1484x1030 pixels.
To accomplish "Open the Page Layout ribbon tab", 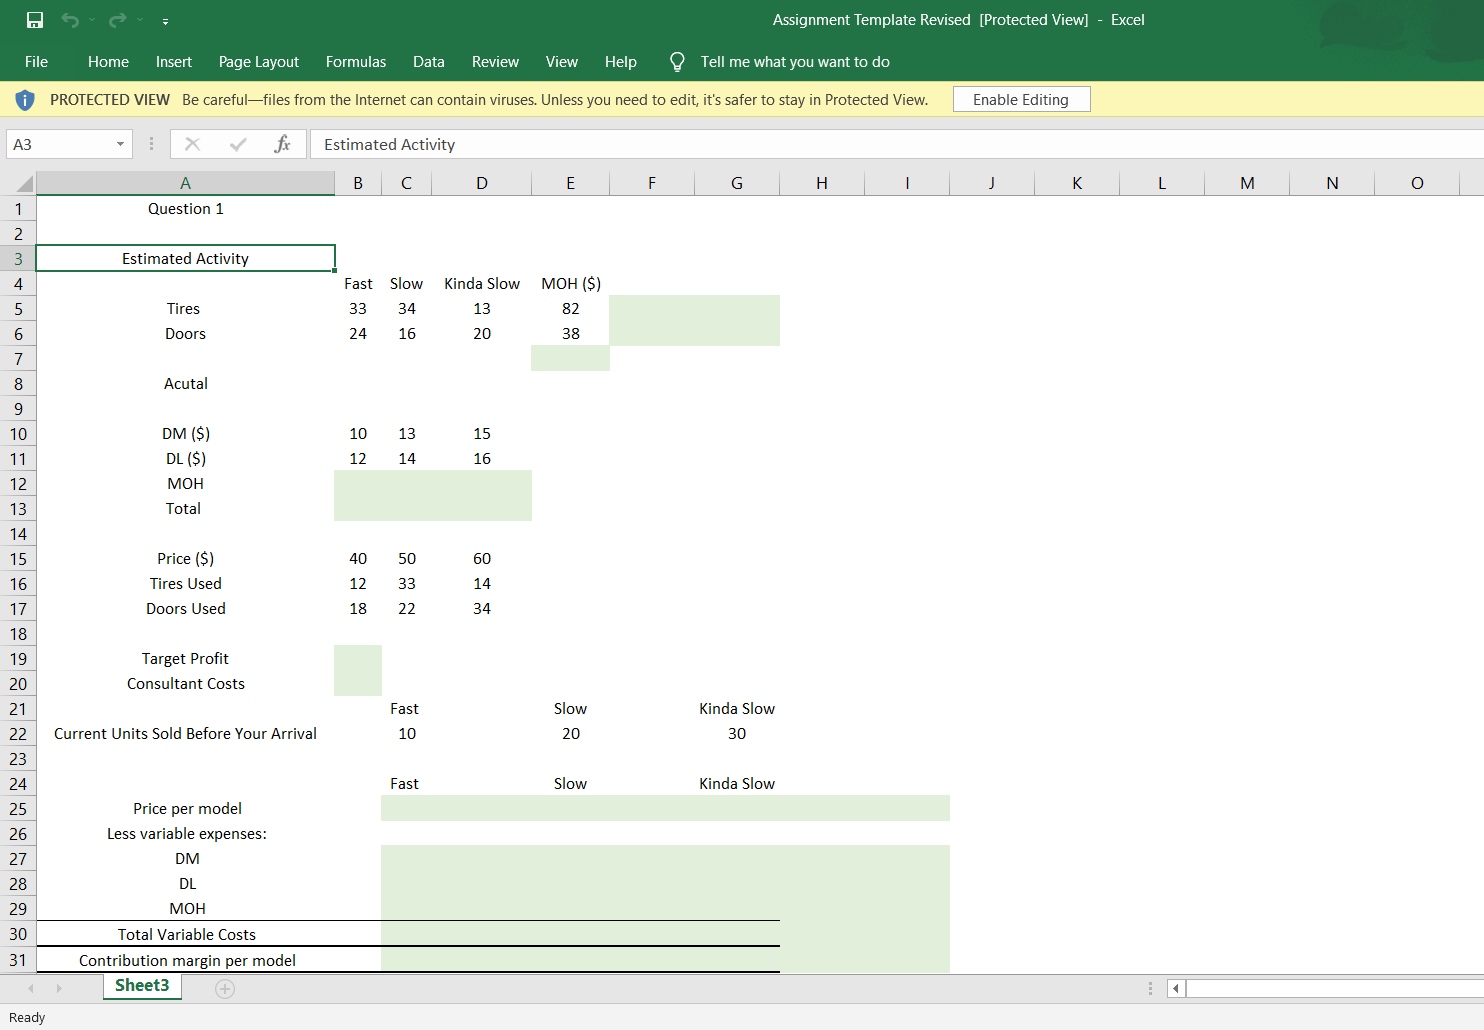I will click(259, 62).
